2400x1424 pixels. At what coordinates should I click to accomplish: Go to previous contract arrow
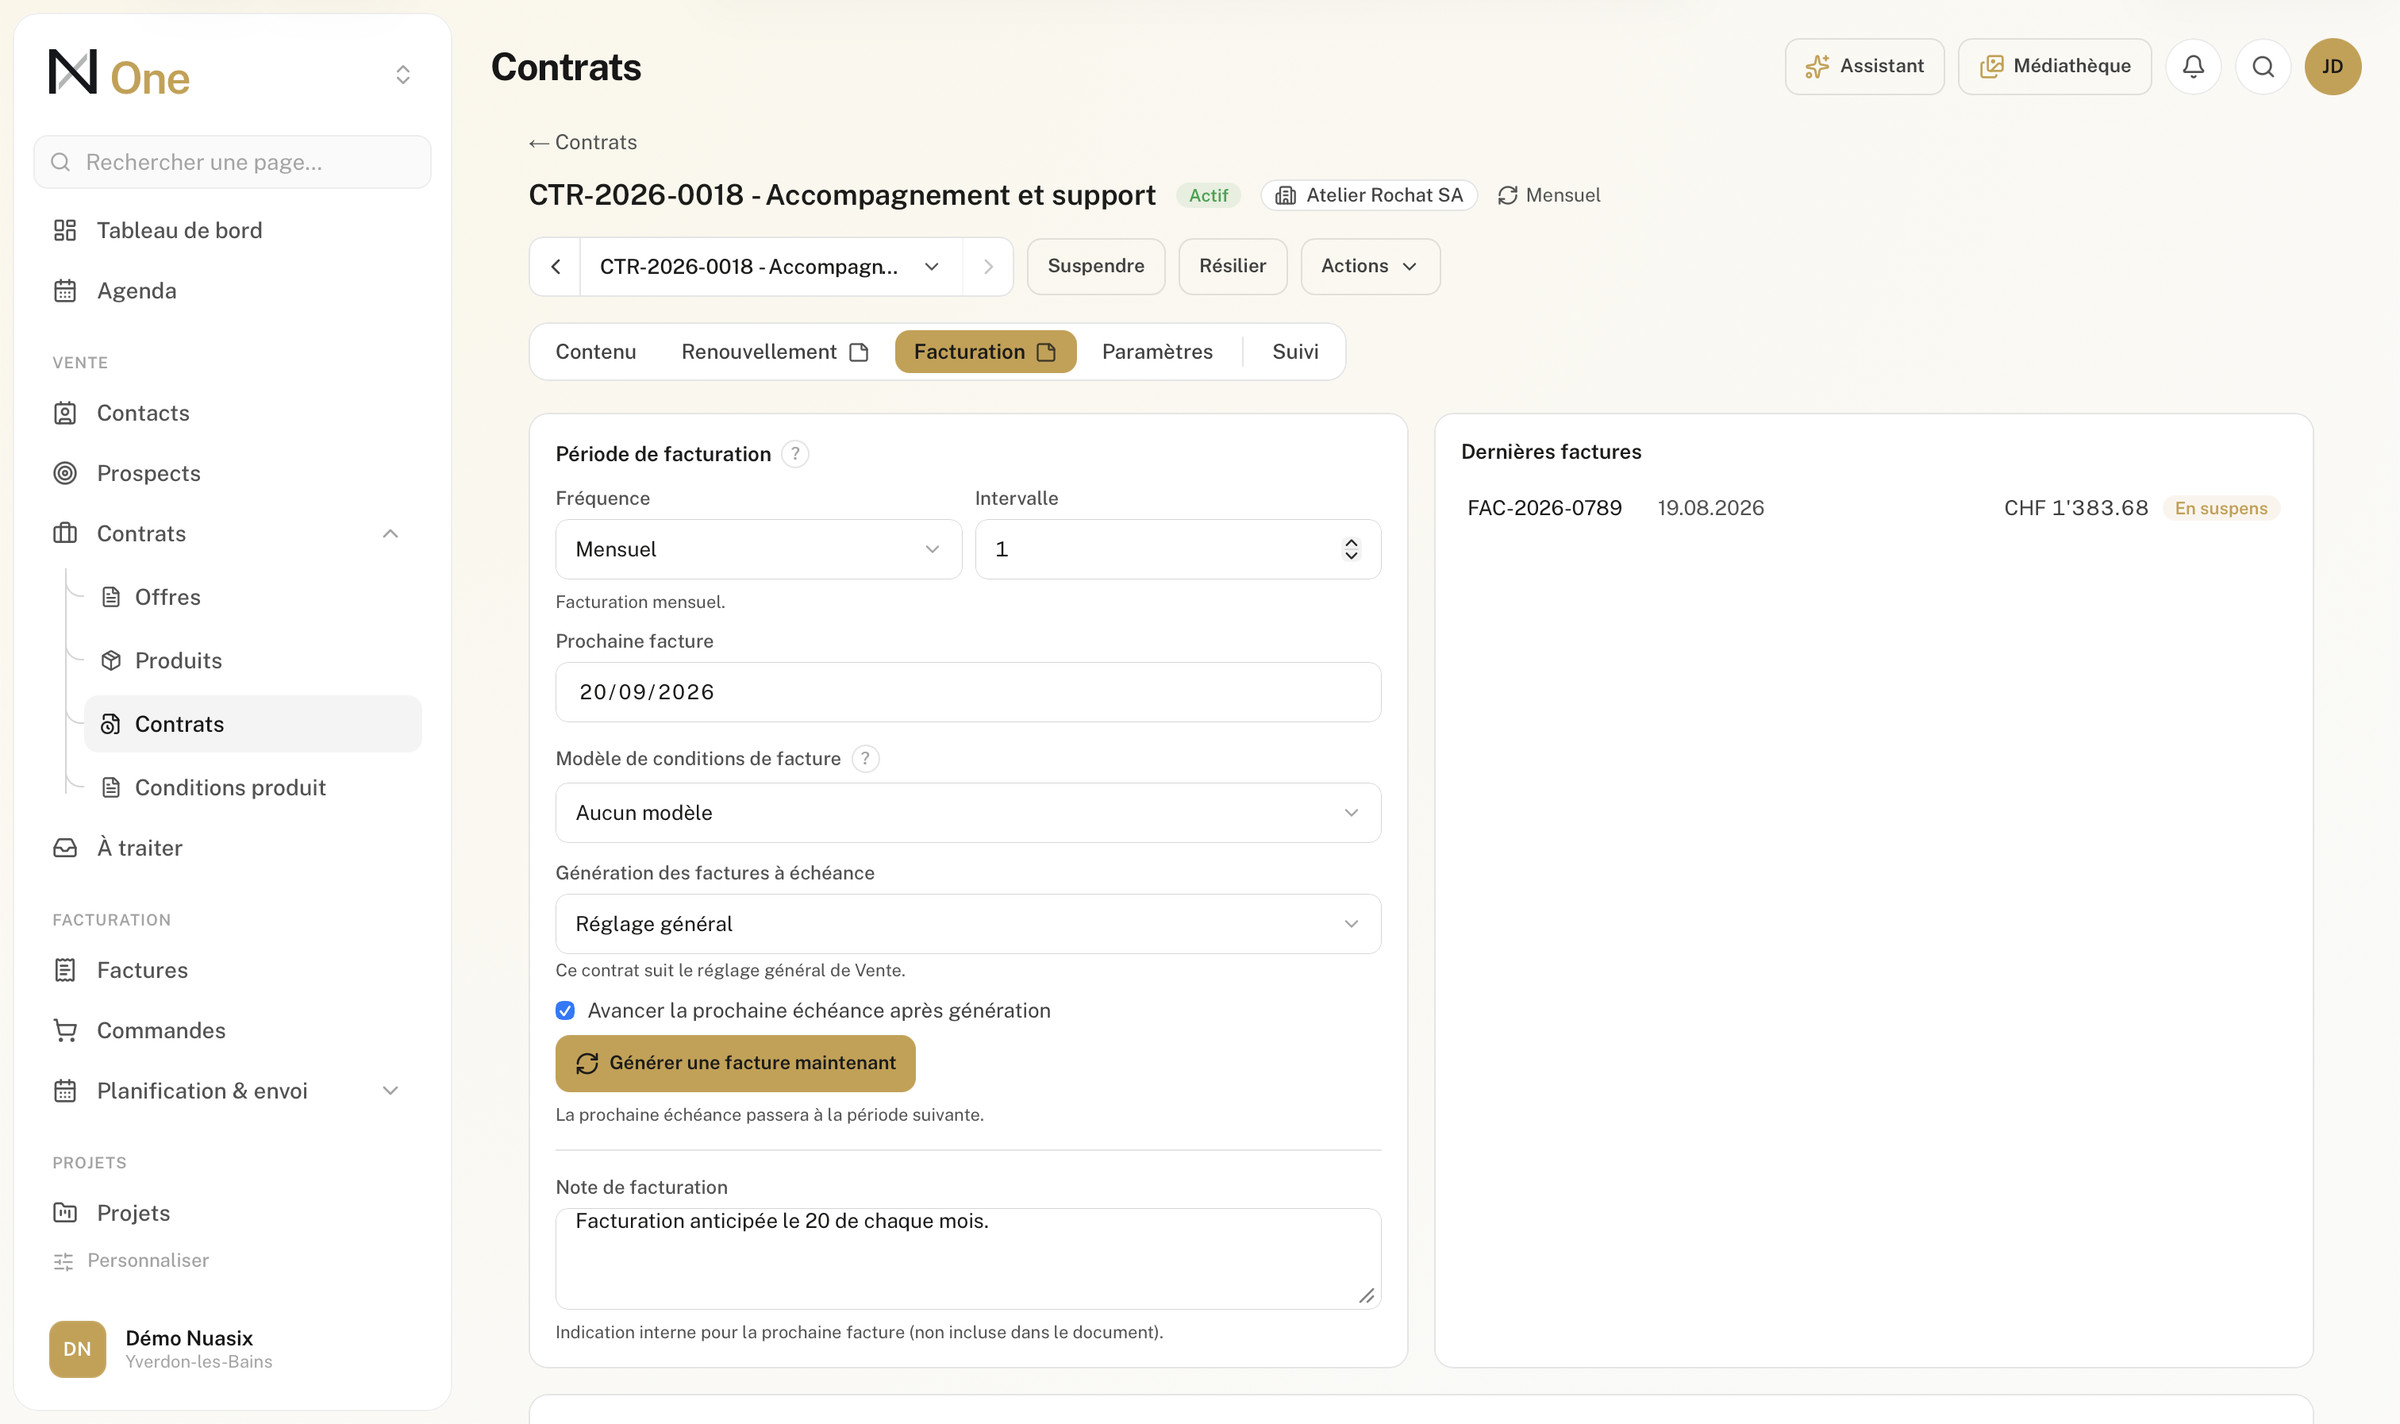pyautogui.click(x=556, y=267)
